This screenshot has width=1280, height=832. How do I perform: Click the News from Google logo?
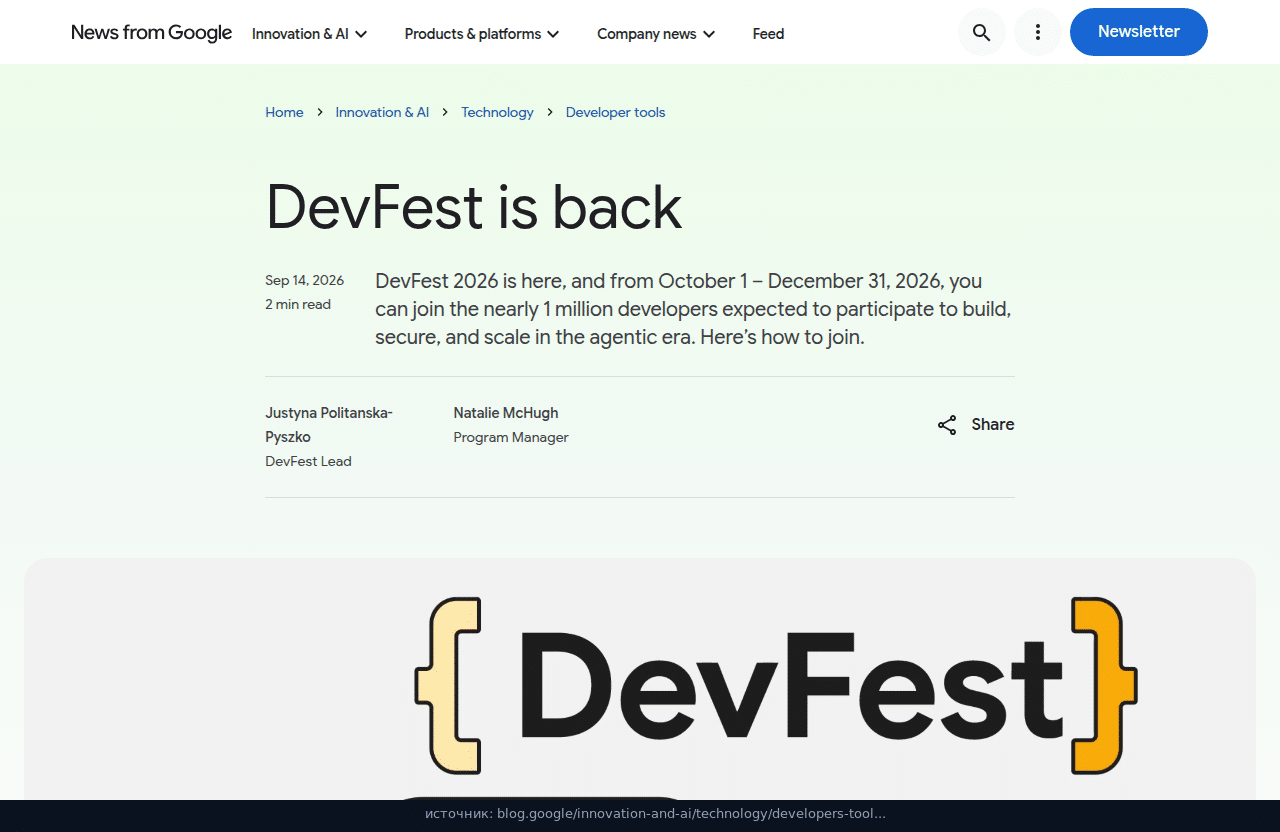[x=151, y=33]
